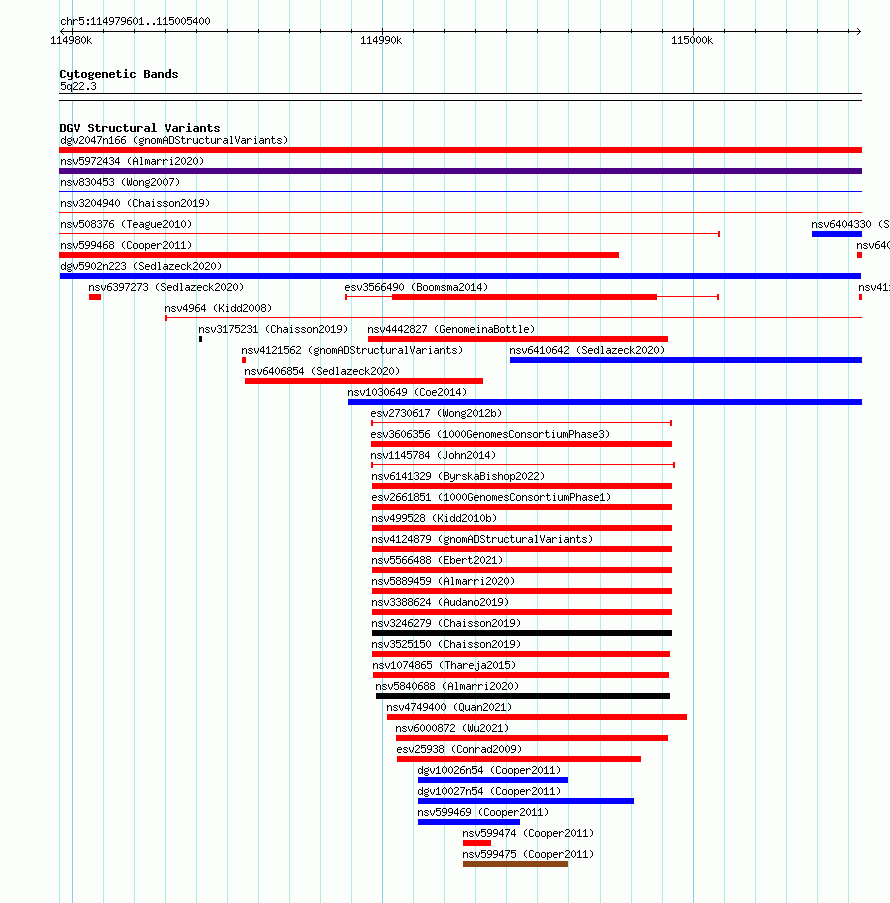Click the 114980k ruler tick label
The image size is (890, 903).
71,40
